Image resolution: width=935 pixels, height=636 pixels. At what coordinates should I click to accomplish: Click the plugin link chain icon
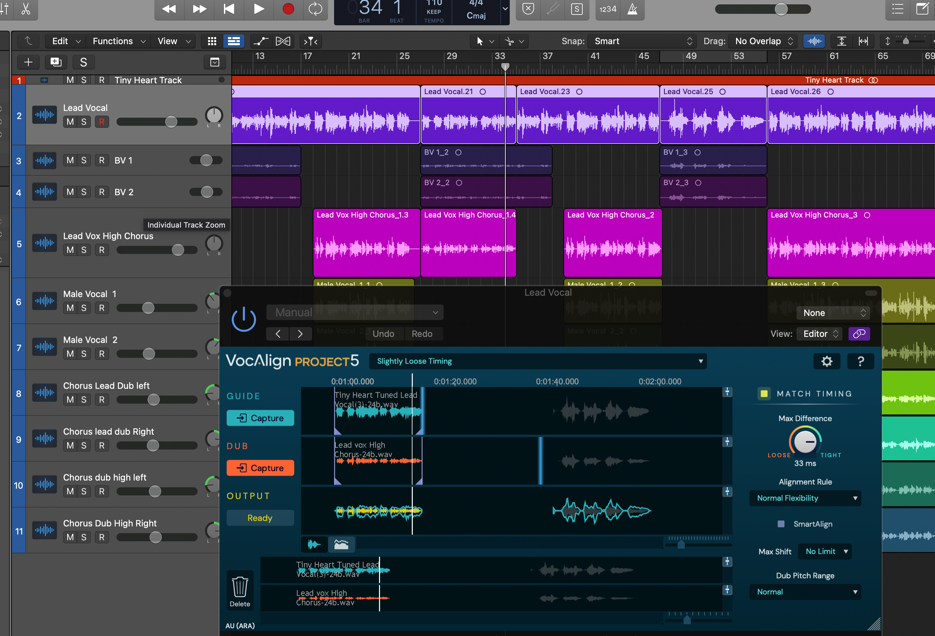(859, 334)
